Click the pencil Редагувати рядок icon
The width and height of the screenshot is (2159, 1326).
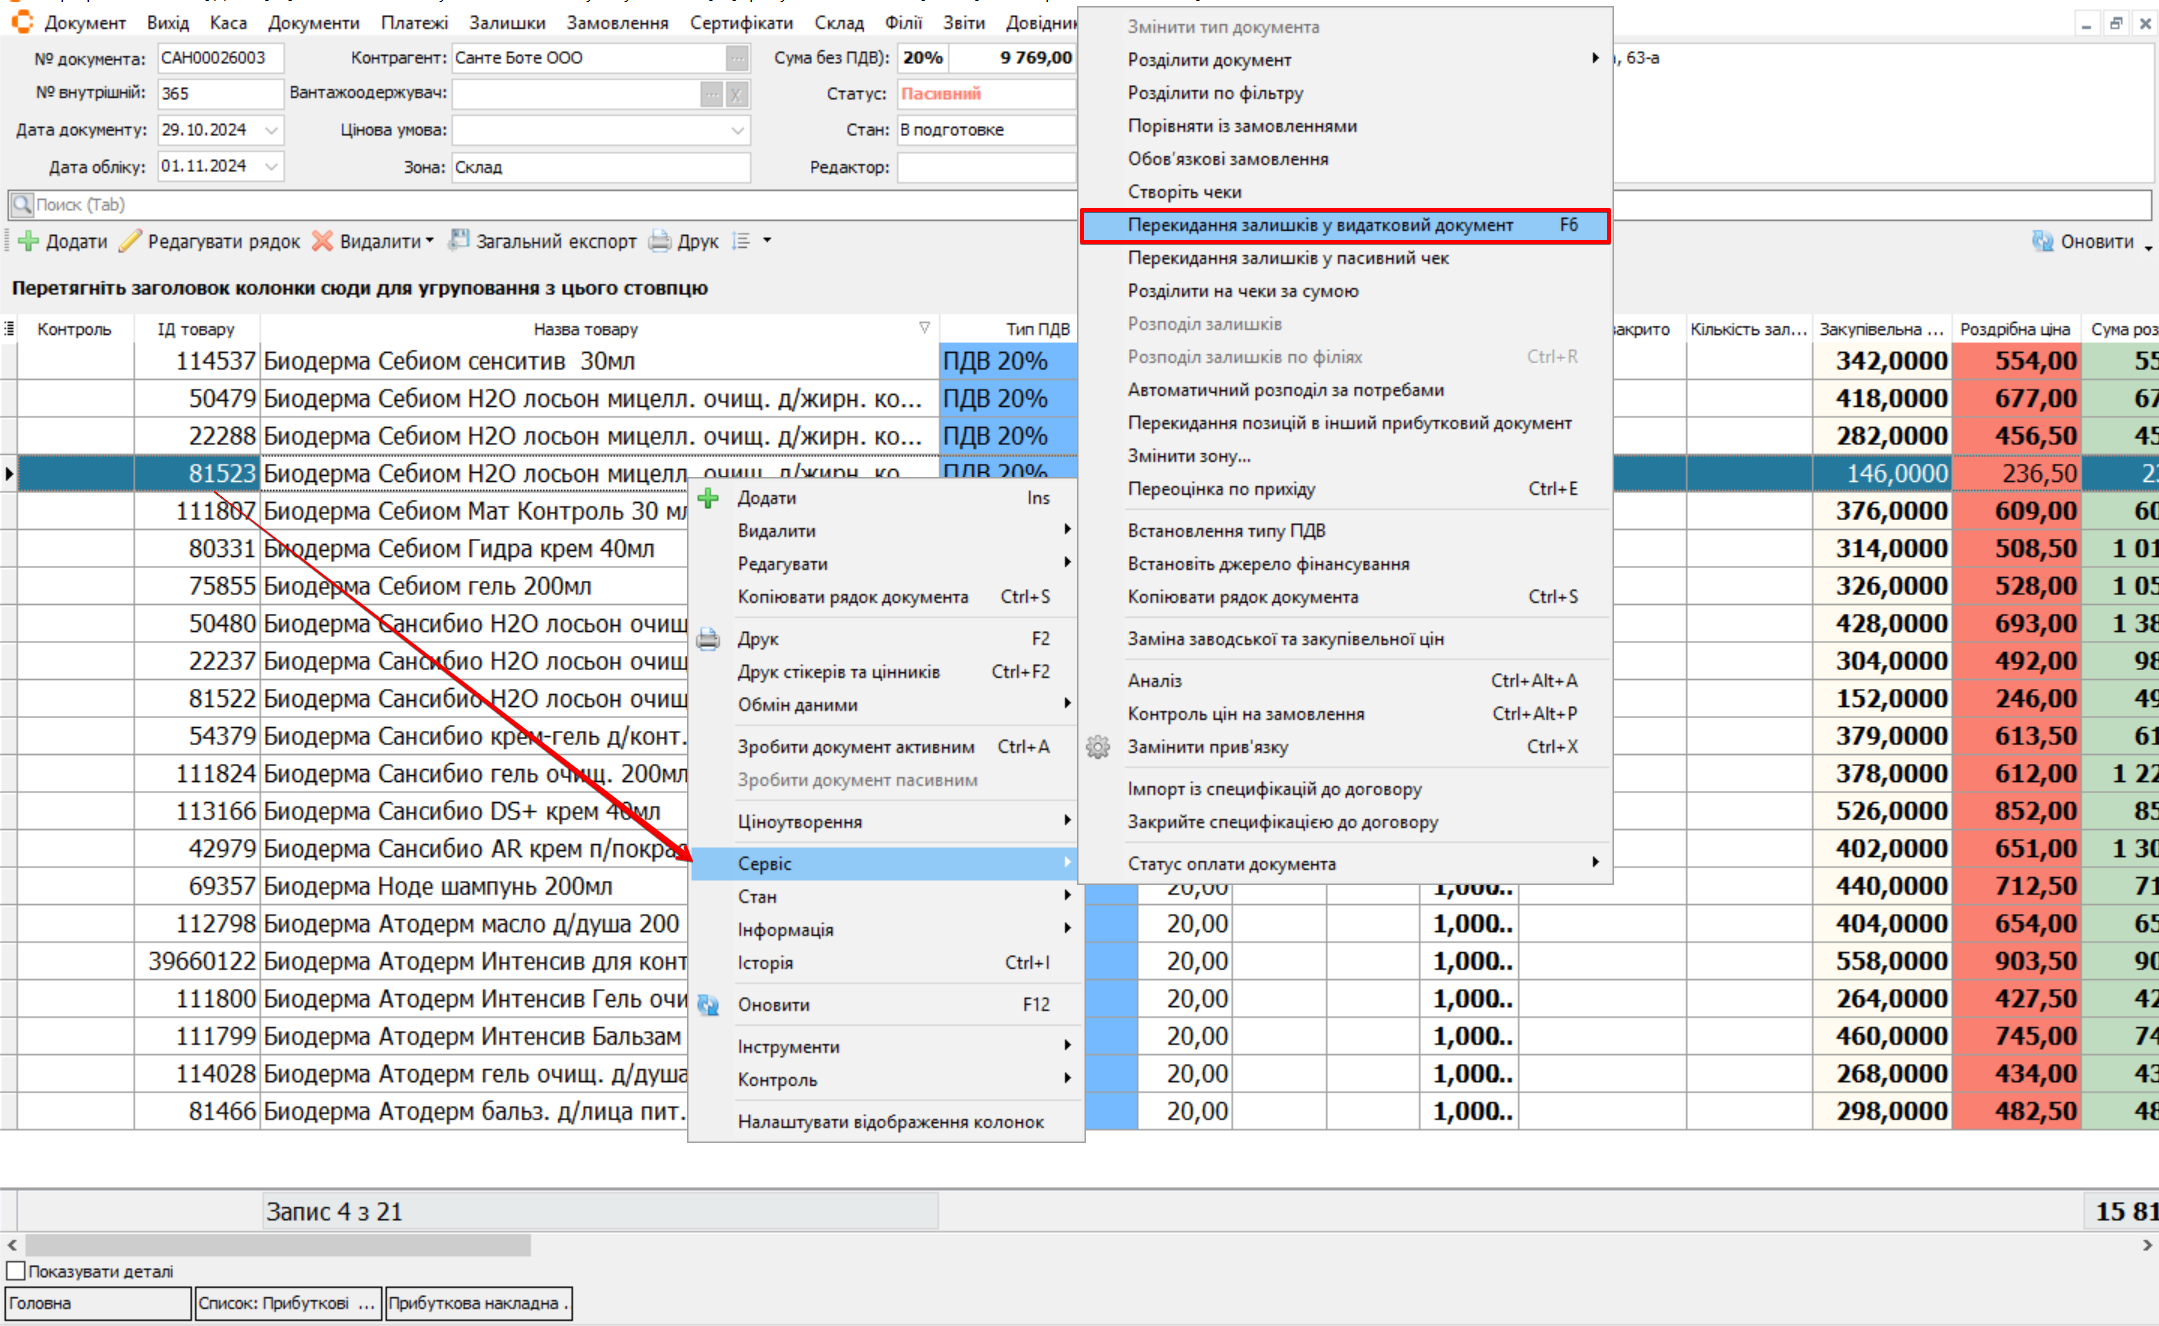click(131, 241)
